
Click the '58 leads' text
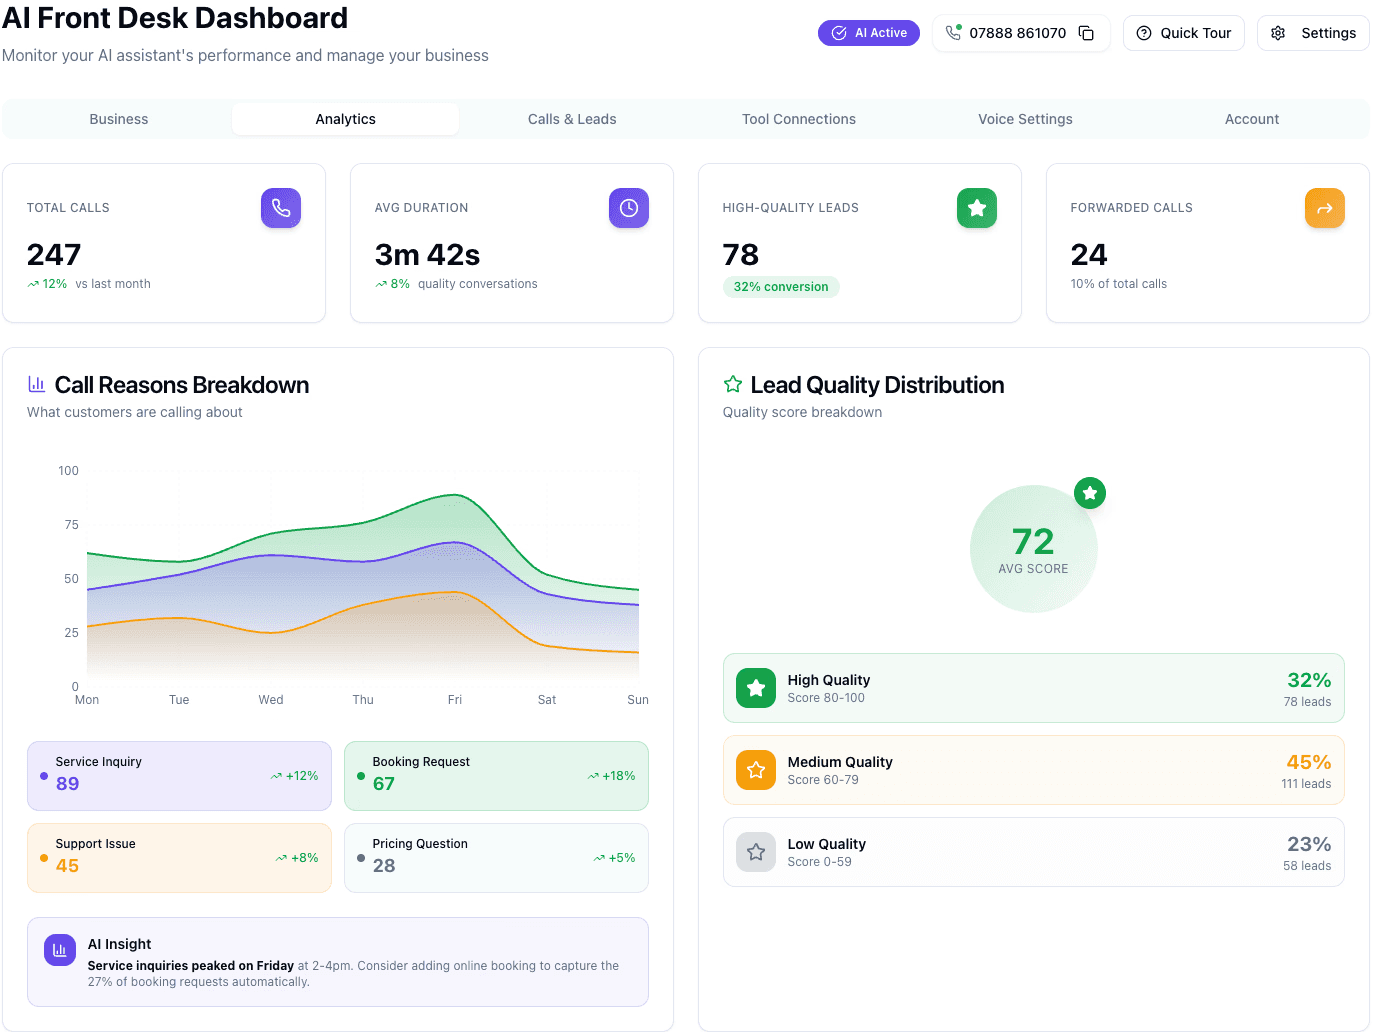[x=1307, y=866]
